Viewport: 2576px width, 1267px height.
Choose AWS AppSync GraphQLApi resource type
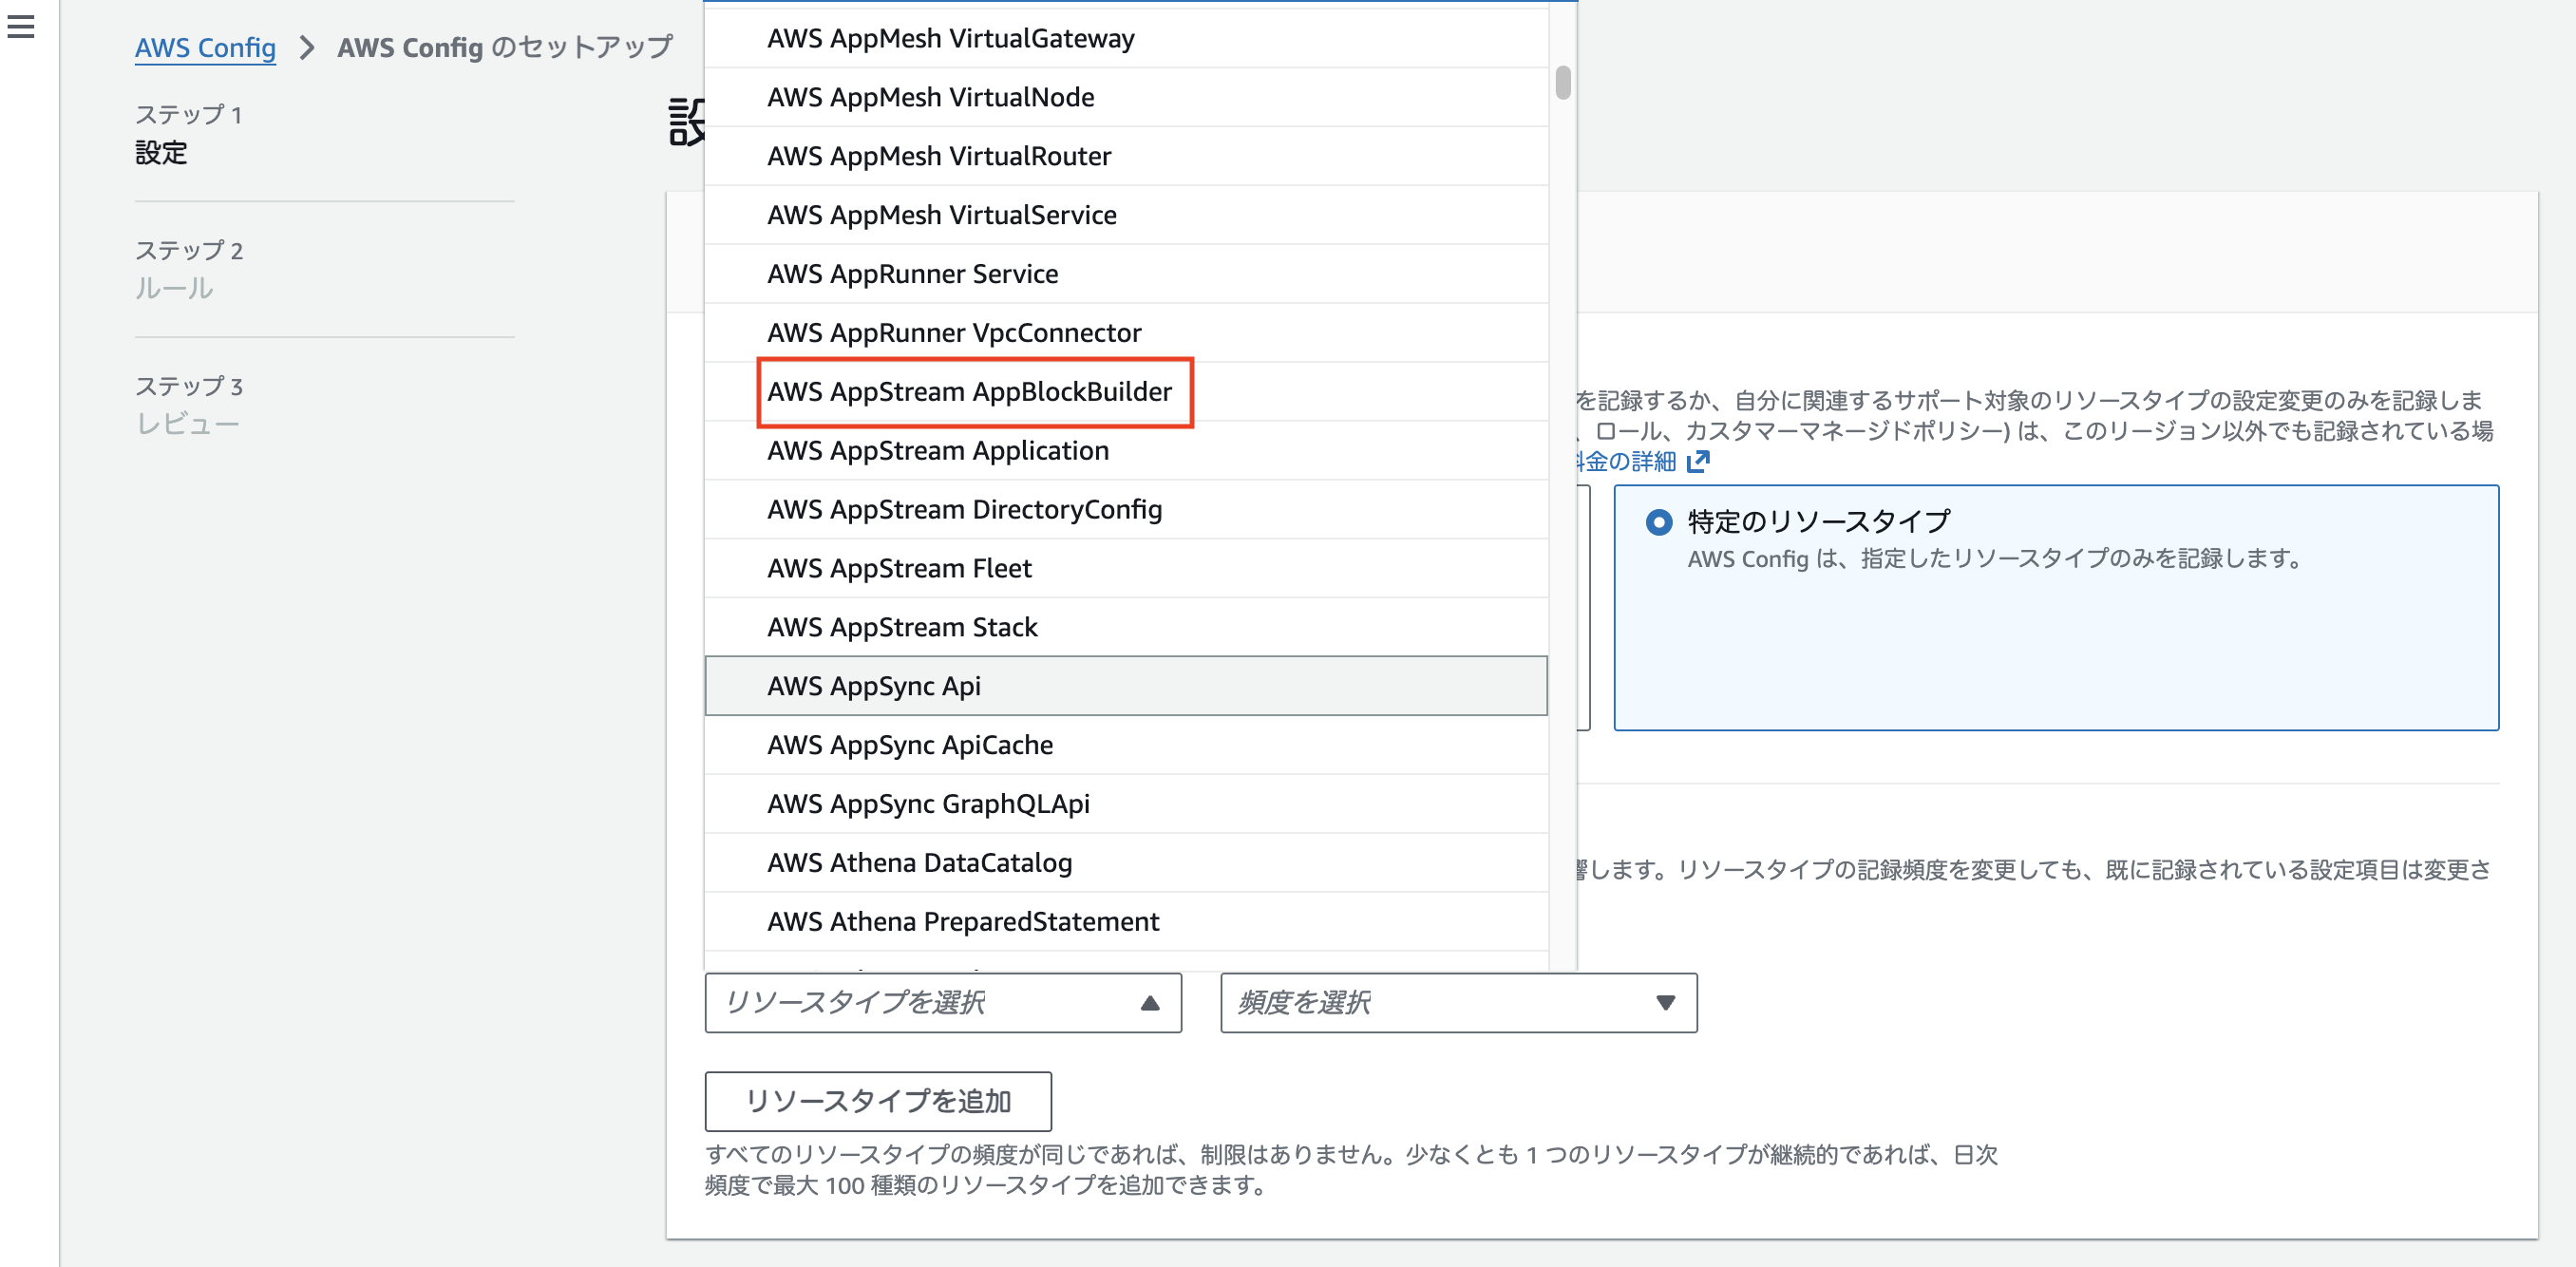(x=928, y=803)
